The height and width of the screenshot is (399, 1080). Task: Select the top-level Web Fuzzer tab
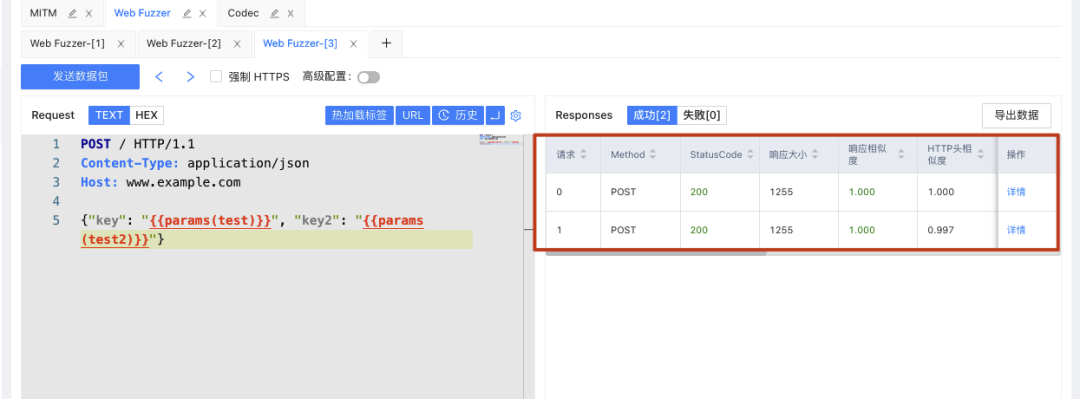(x=142, y=13)
